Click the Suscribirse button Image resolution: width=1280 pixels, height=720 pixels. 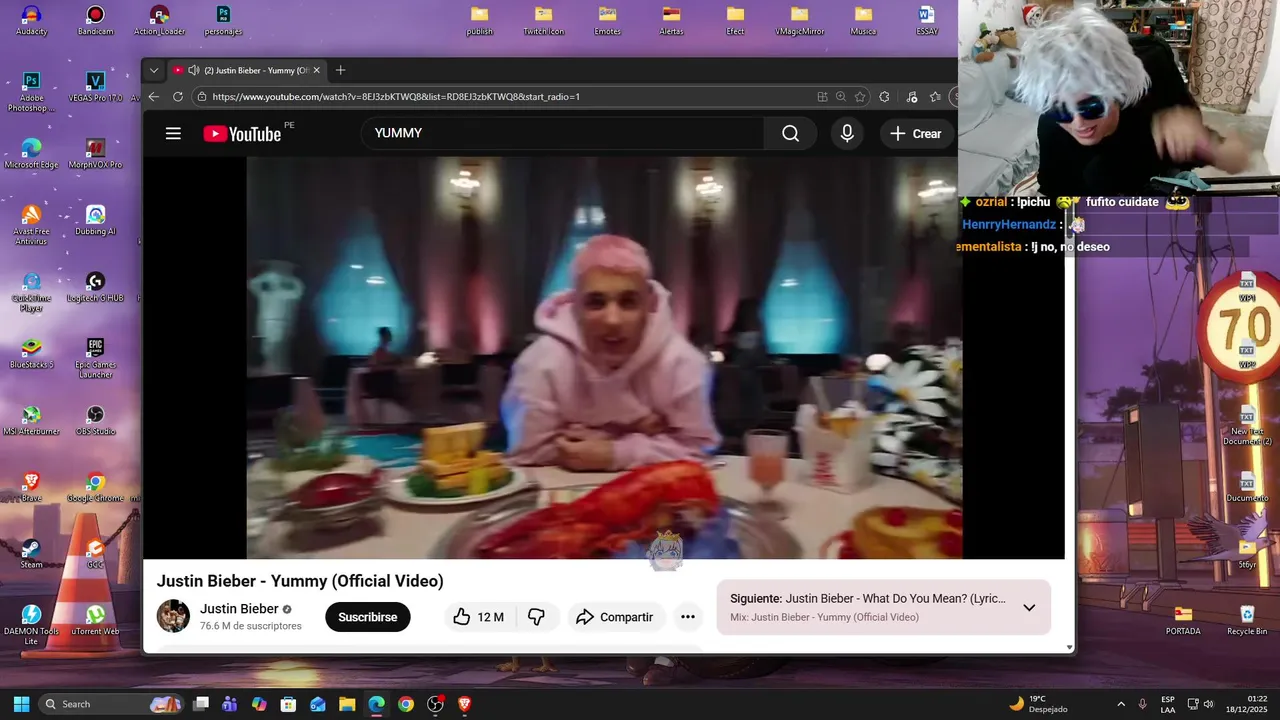pyautogui.click(x=368, y=617)
